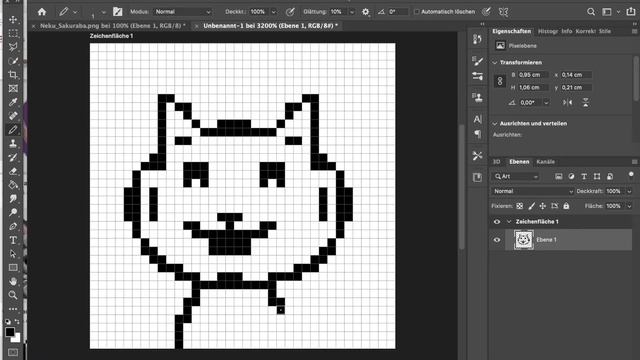This screenshot has width=640, height=360.
Task: Select the Paint Bucket tool
Action: click(13, 185)
